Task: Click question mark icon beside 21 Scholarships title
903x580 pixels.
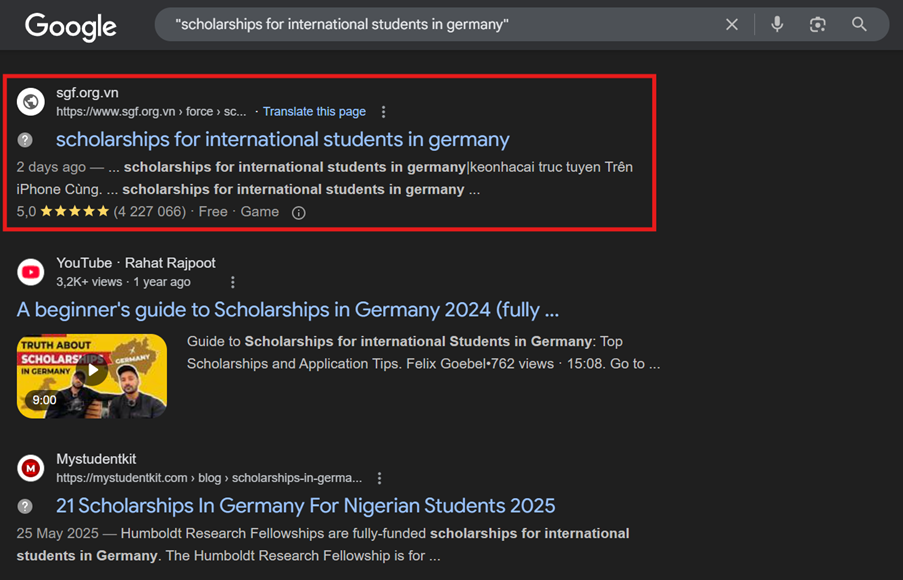Action: 25,506
